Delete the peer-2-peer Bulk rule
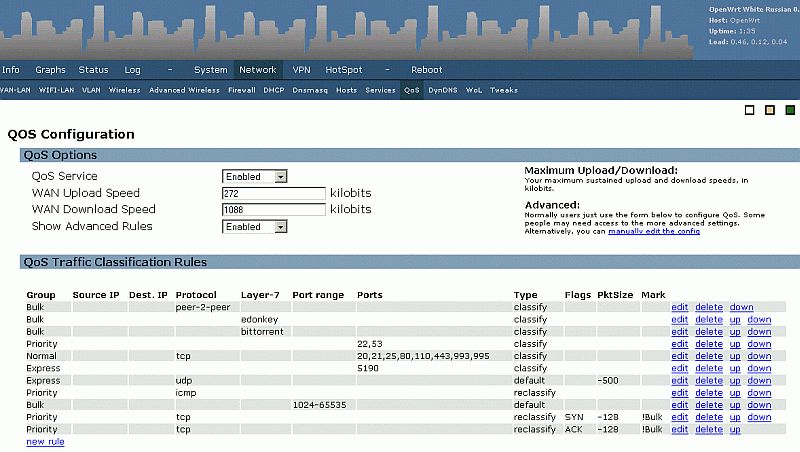This screenshot has width=800, height=452. pos(709,307)
